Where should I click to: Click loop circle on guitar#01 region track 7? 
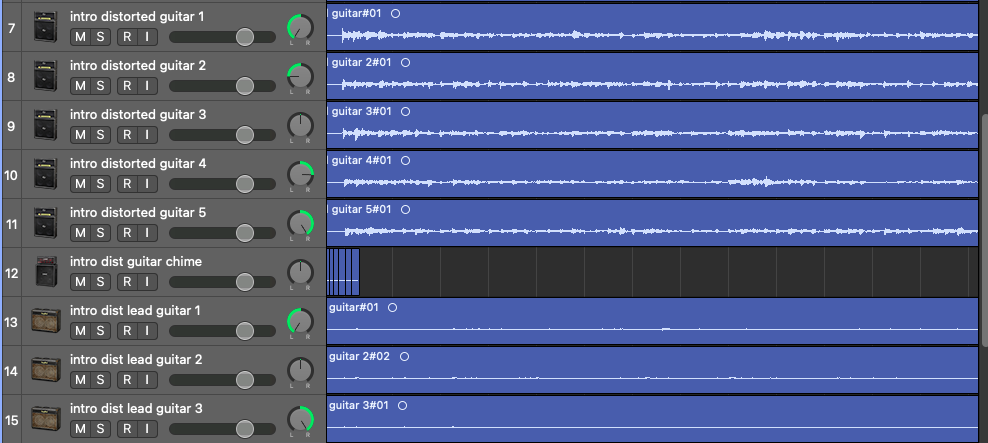coord(395,13)
